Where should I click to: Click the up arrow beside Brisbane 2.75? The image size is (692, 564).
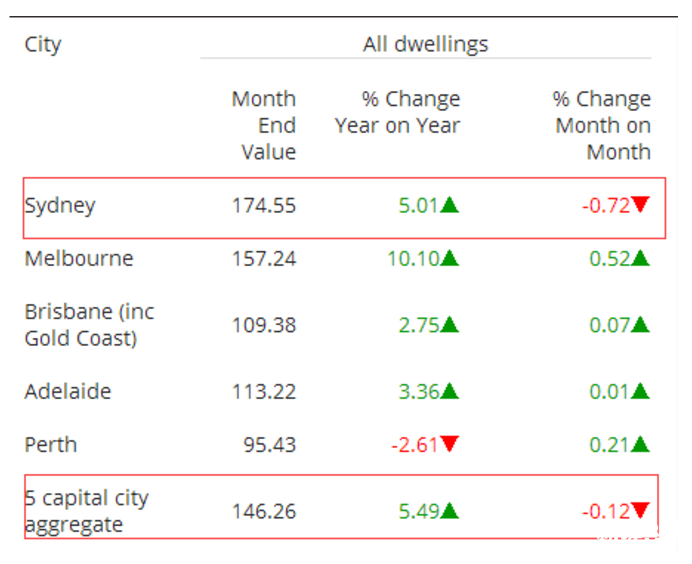point(450,324)
